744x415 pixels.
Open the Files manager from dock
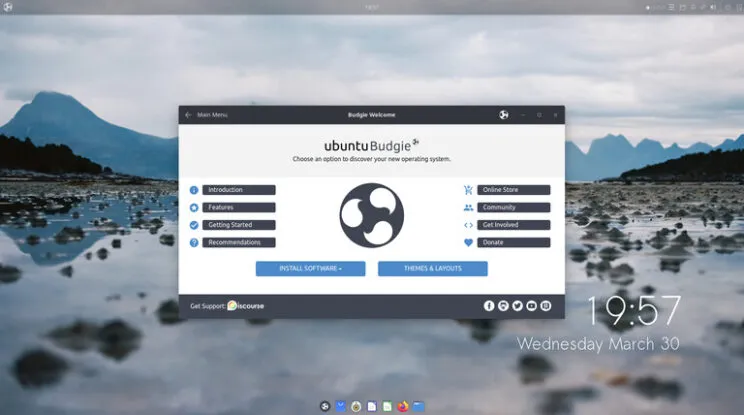coord(418,406)
